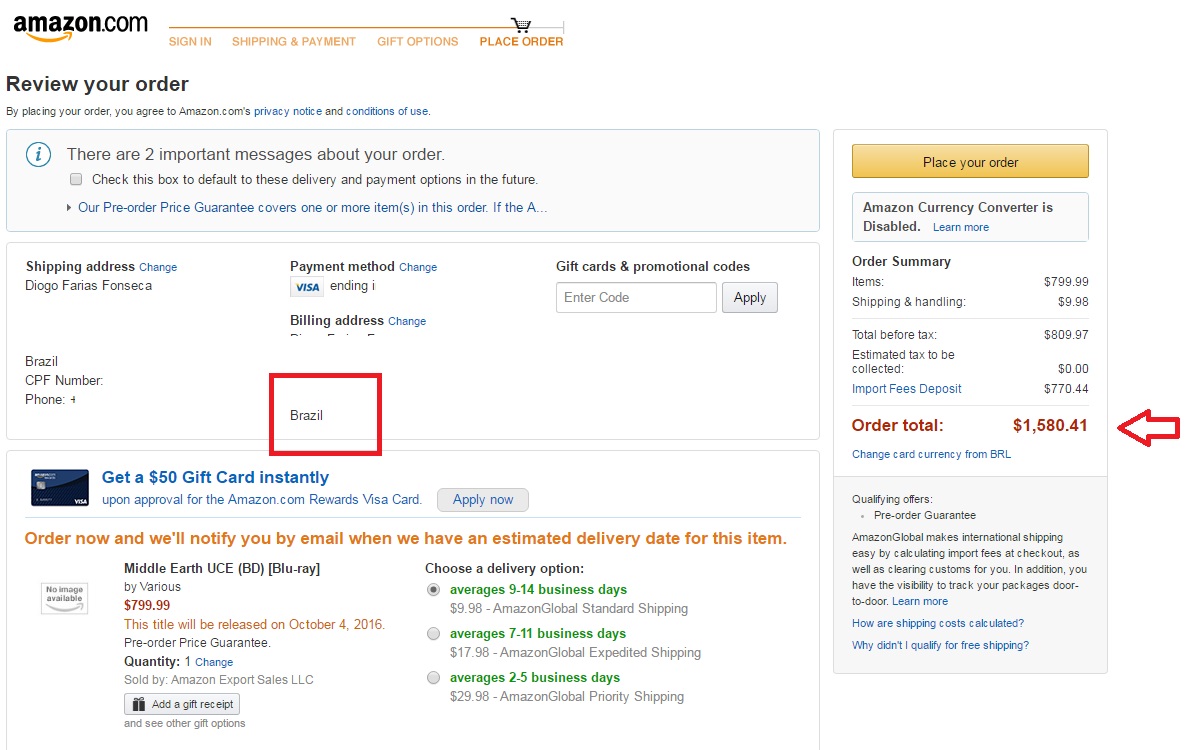Click the shopping cart progress icon
The image size is (1193, 750).
click(521, 25)
